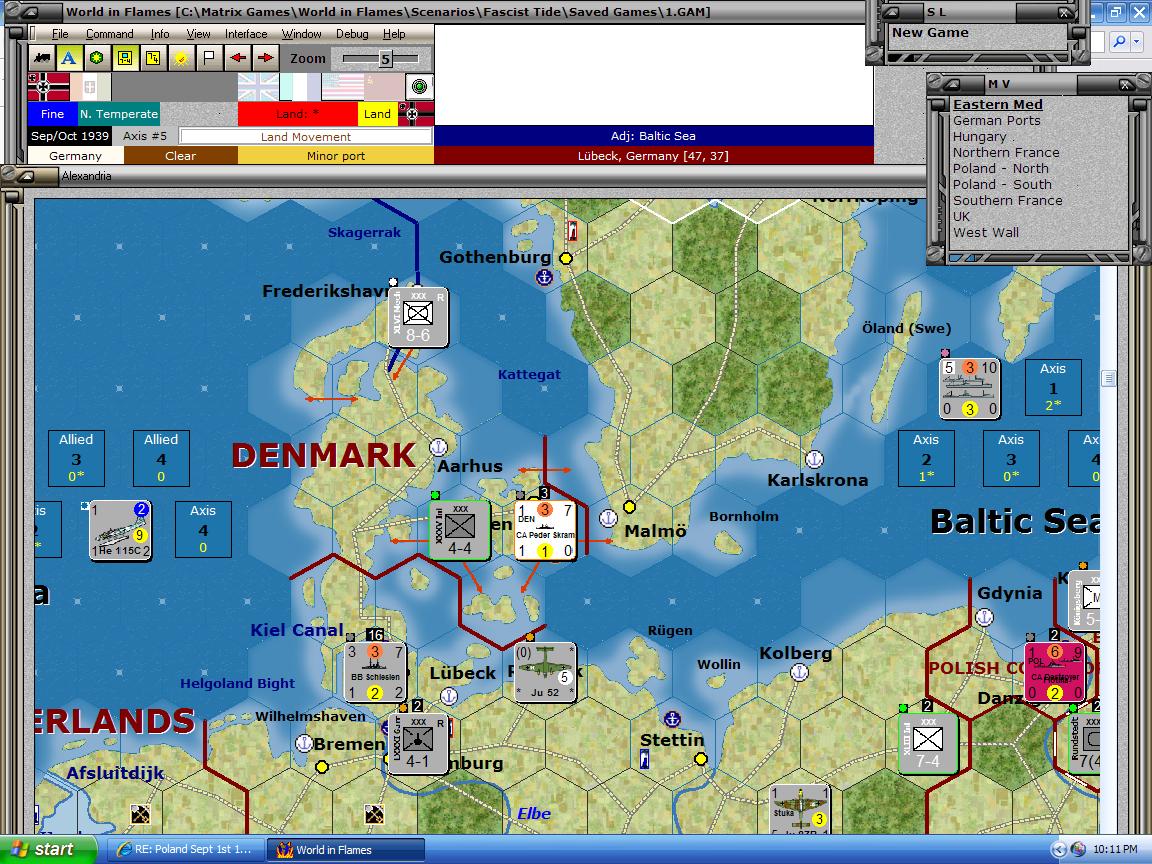Select German Ports in M V list

click(996, 120)
